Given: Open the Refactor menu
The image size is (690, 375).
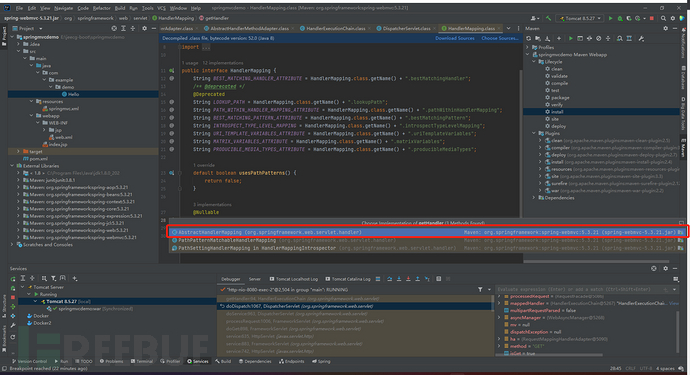Looking at the screenshot, I should point(102,8).
